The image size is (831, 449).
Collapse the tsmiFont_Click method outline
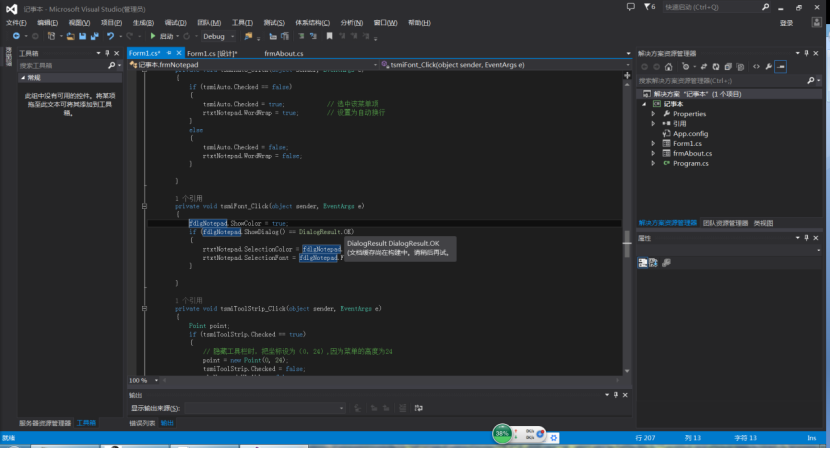tap(144, 206)
